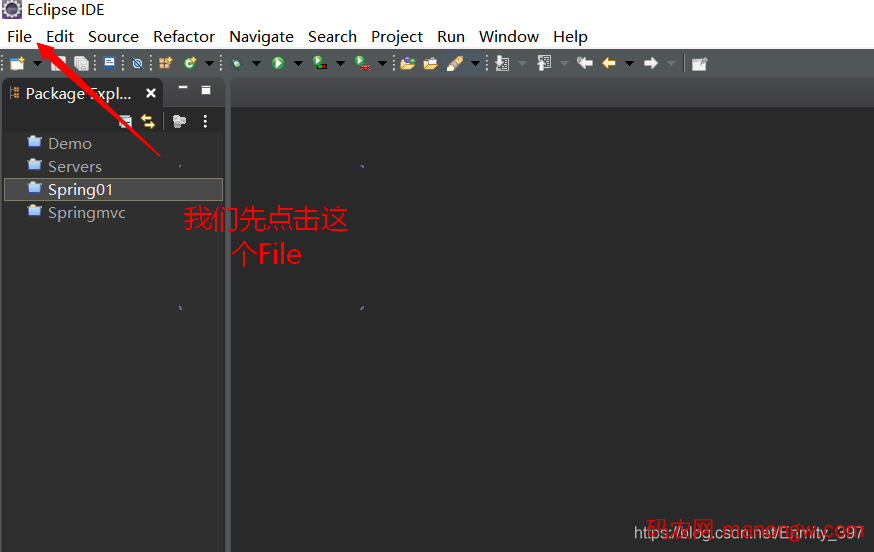Toggle Link with Editor in Package Explorer
The width and height of the screenshot is (874, 552).
click(148, 121)
